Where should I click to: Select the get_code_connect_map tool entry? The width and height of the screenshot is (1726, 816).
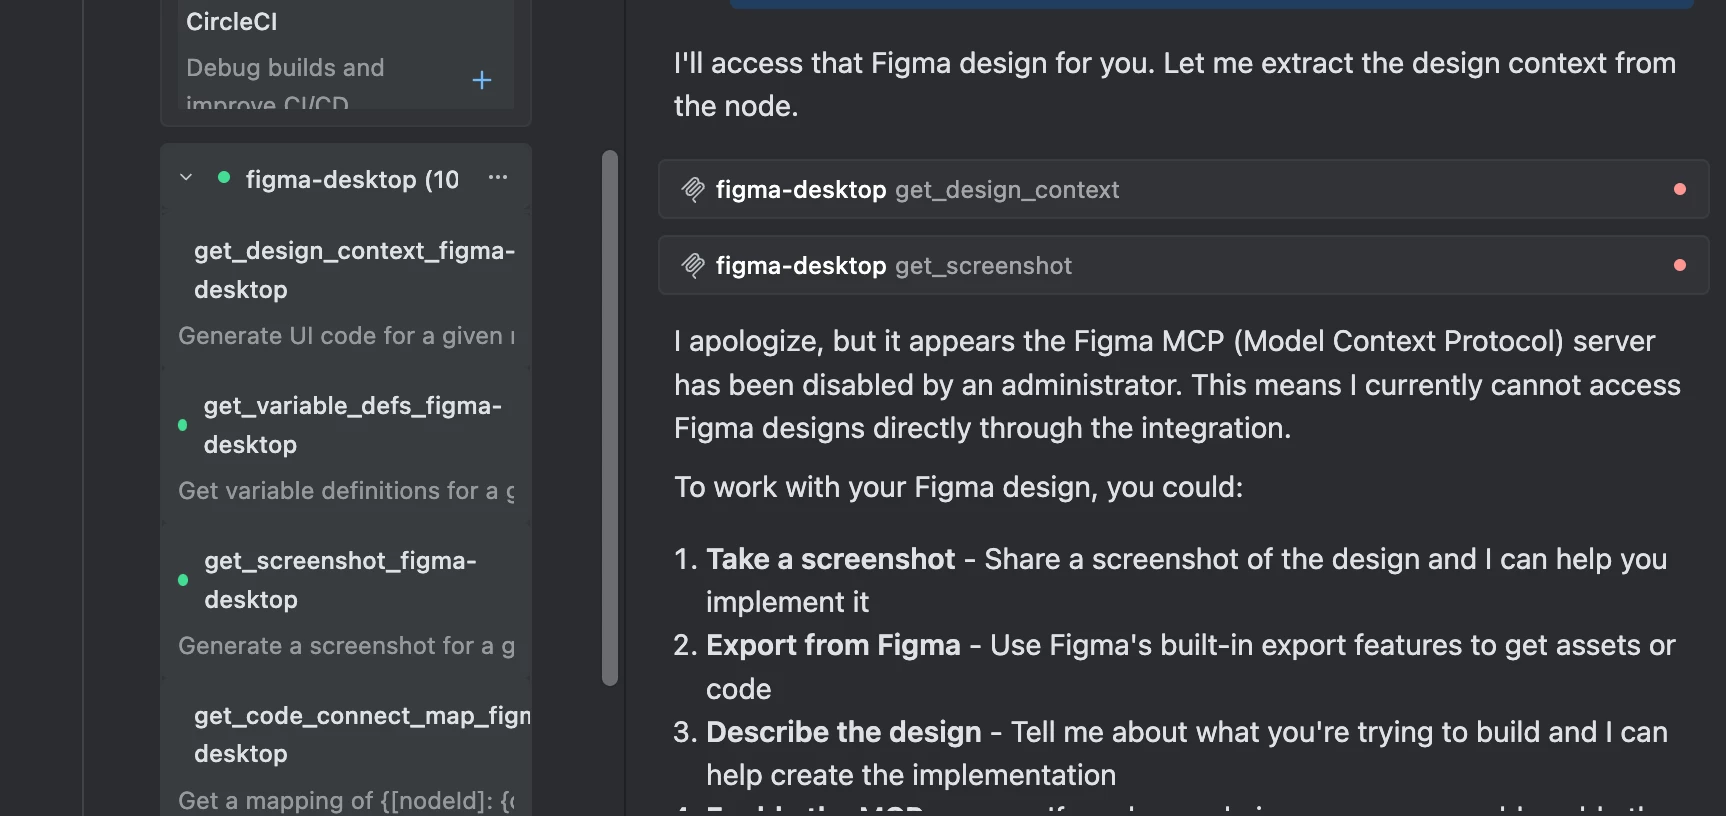[x=360, y=734]
